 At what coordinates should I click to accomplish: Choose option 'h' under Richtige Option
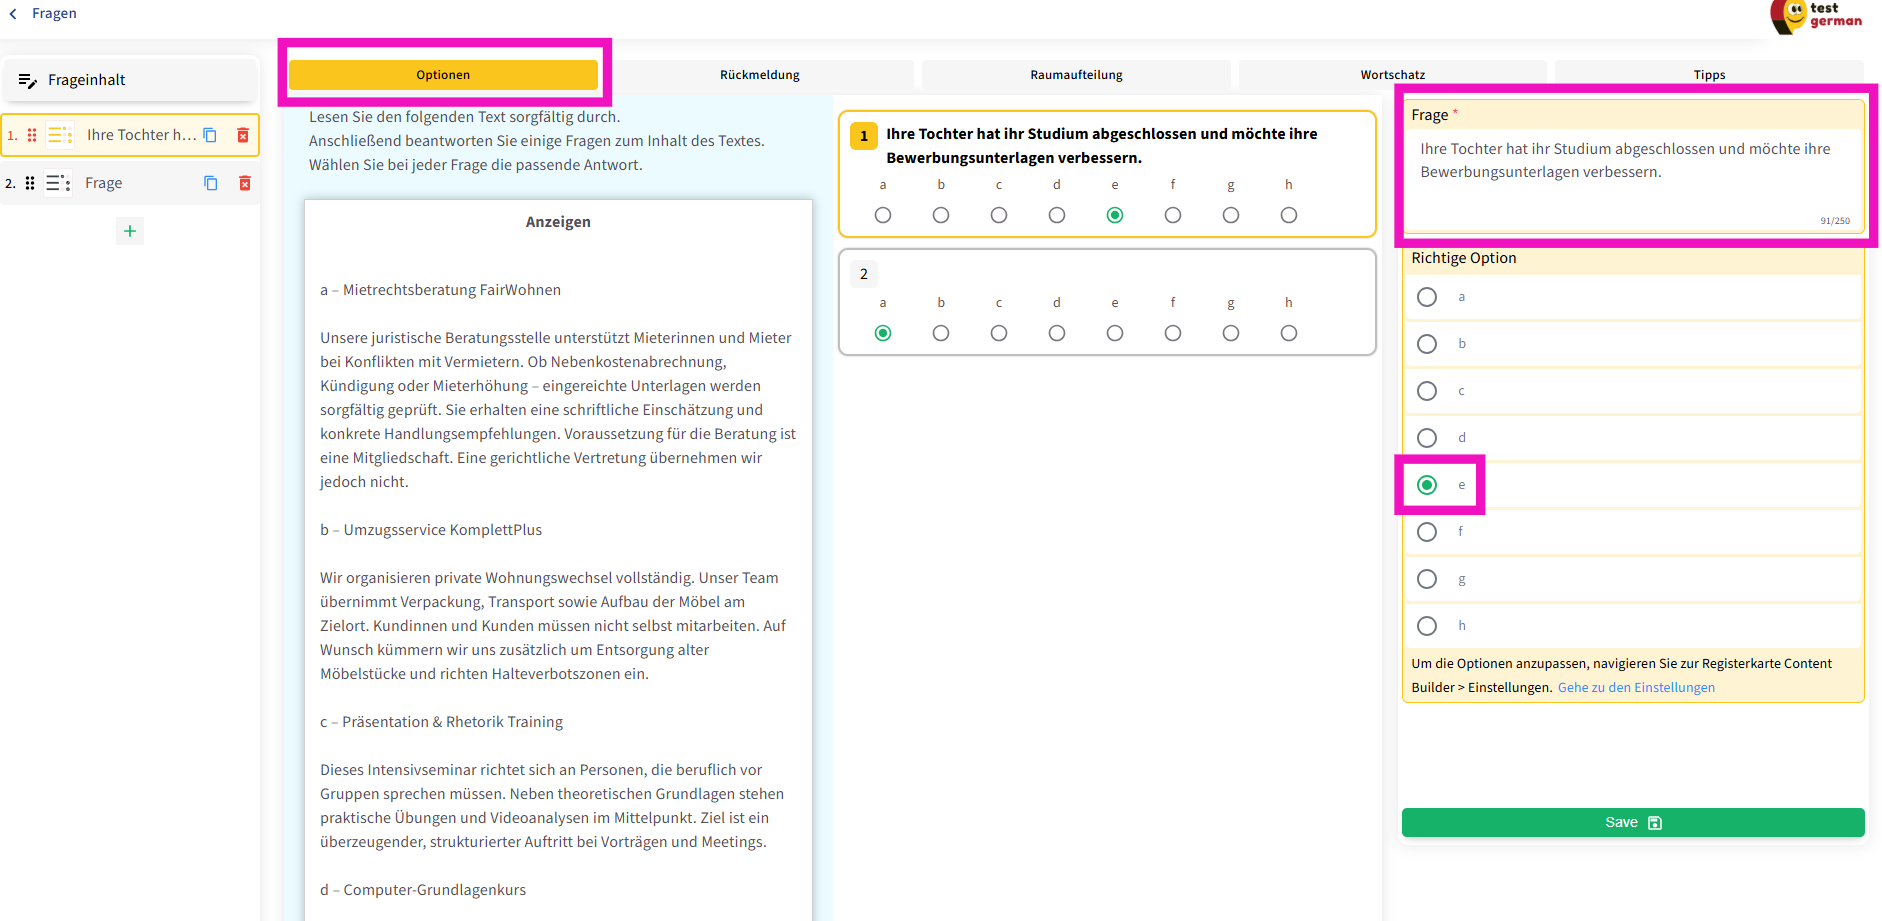point(1427,626)
